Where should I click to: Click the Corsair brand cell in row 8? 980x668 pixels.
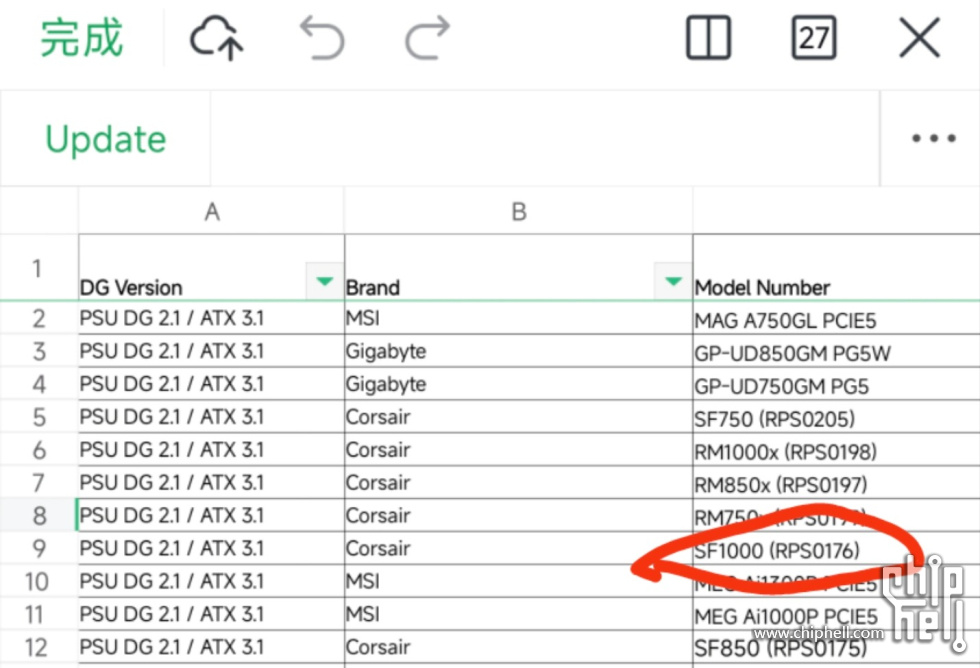[x=519, y=516]
